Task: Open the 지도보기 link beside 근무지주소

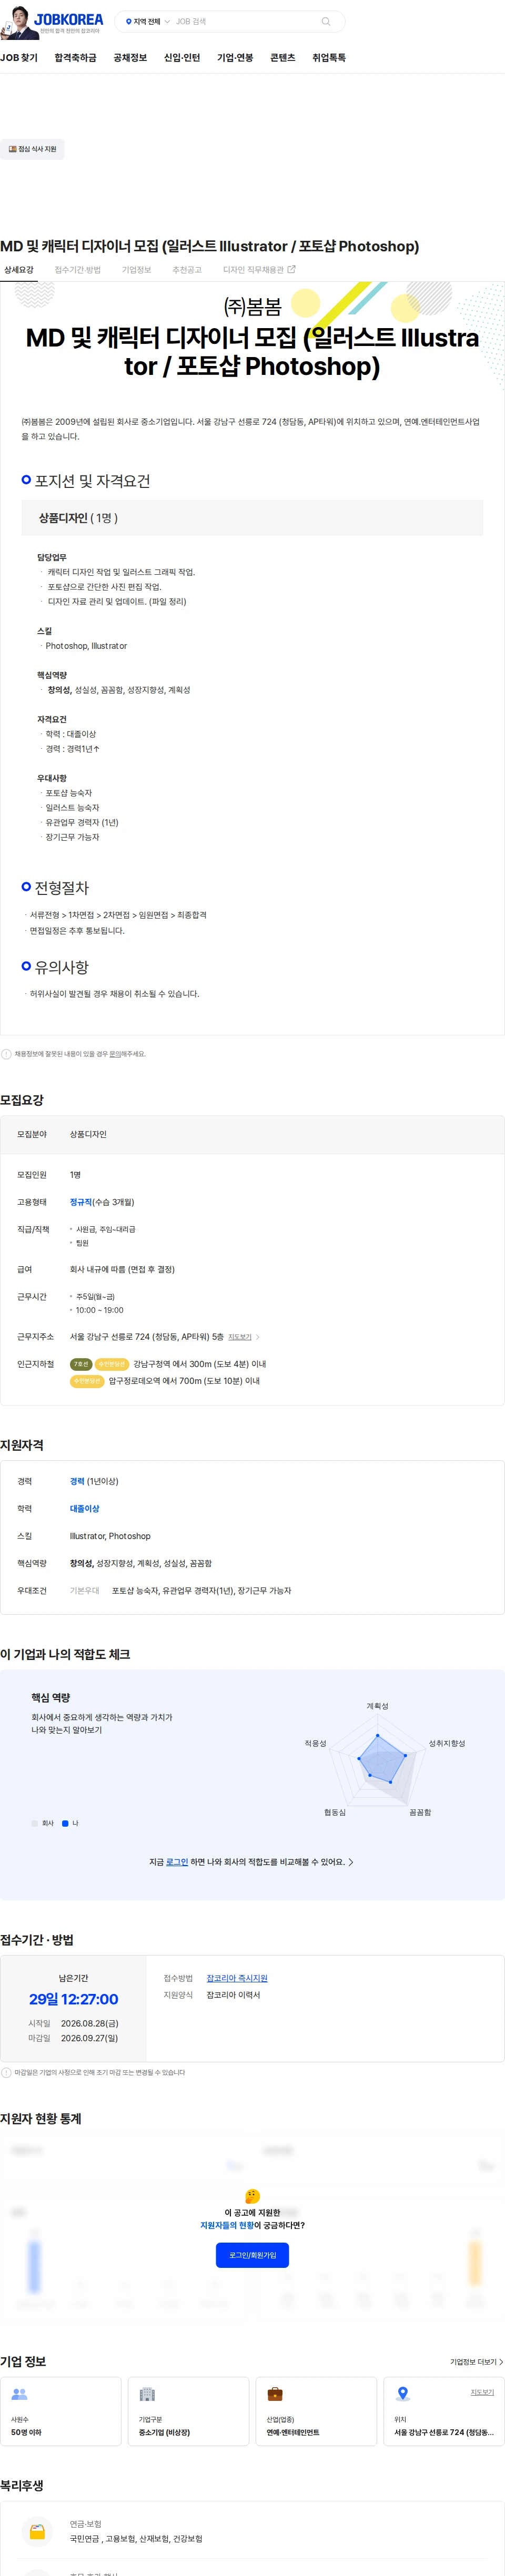Action: pyautogui.click(x=240, y=1337)
